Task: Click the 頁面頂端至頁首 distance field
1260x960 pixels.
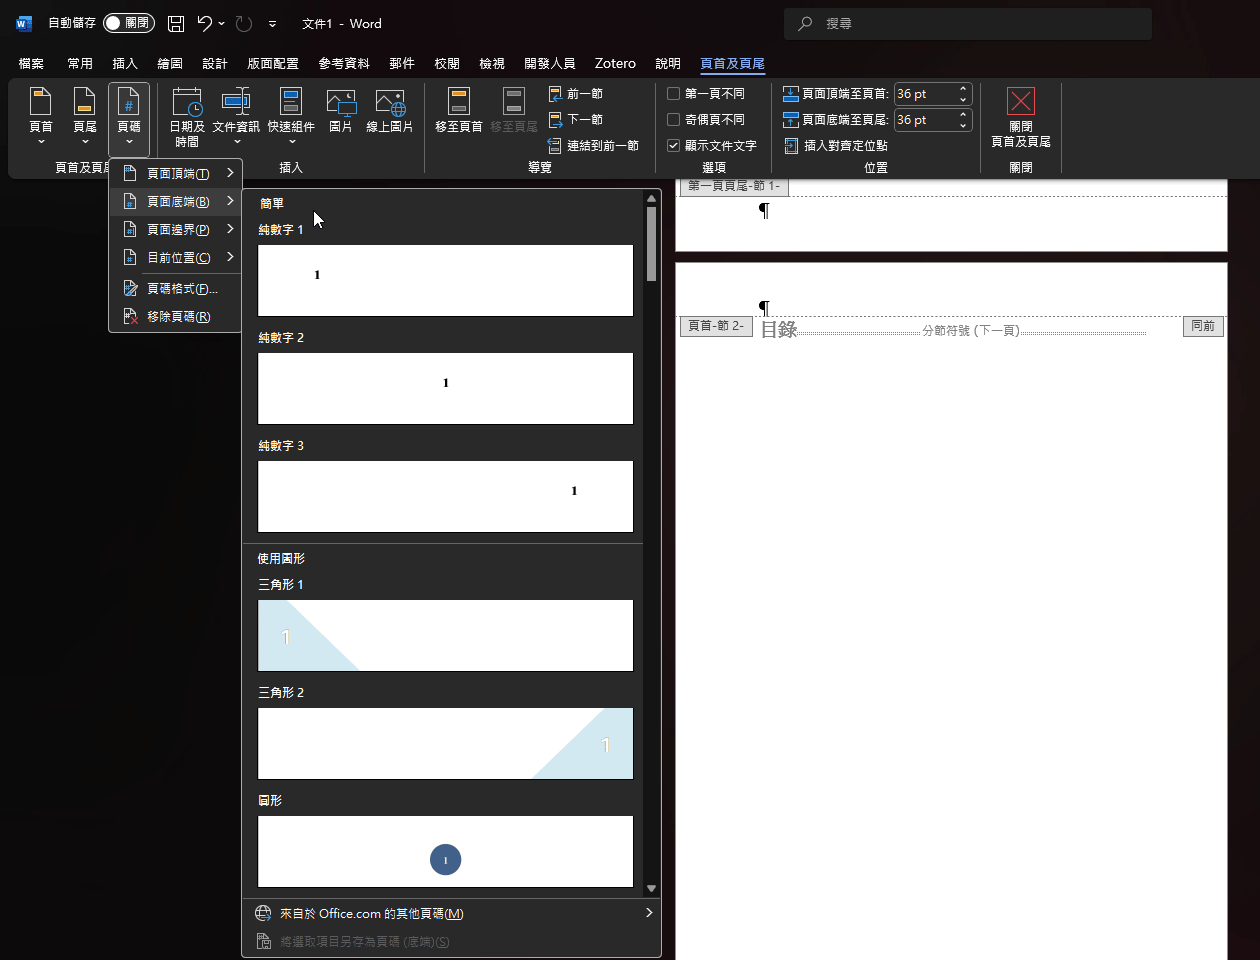Action: pos(925,94)
